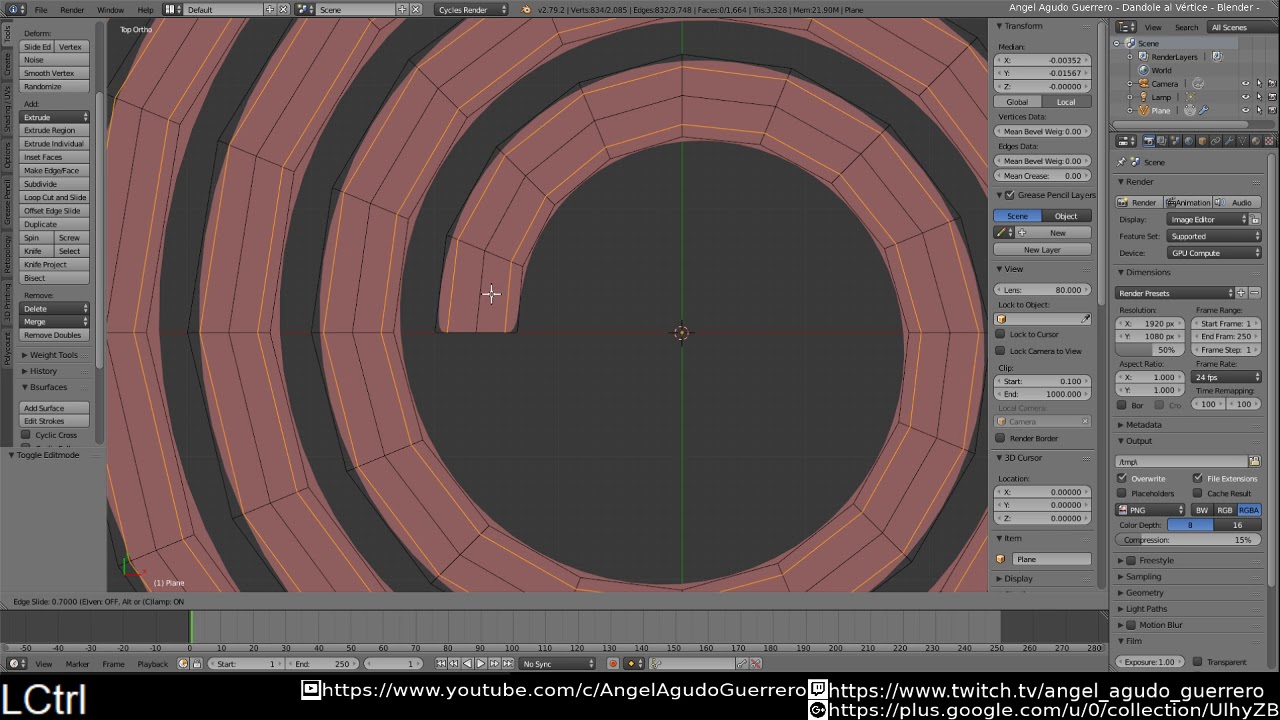Viewport: 1280px width, 720px height.
Task: Click the add render preset plus icon
Action: [x=1242, y=293]
